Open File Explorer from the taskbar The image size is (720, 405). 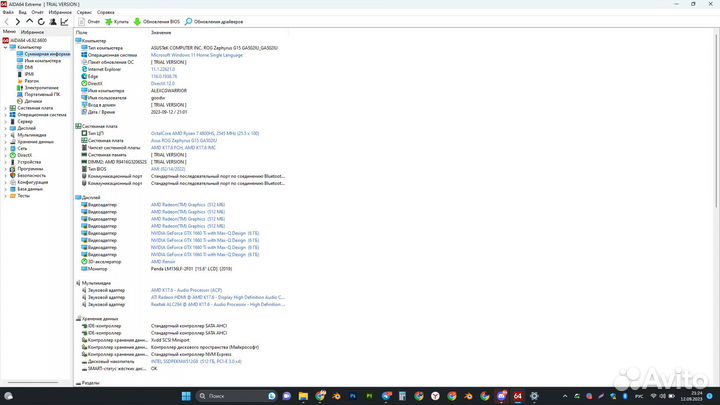303,396
